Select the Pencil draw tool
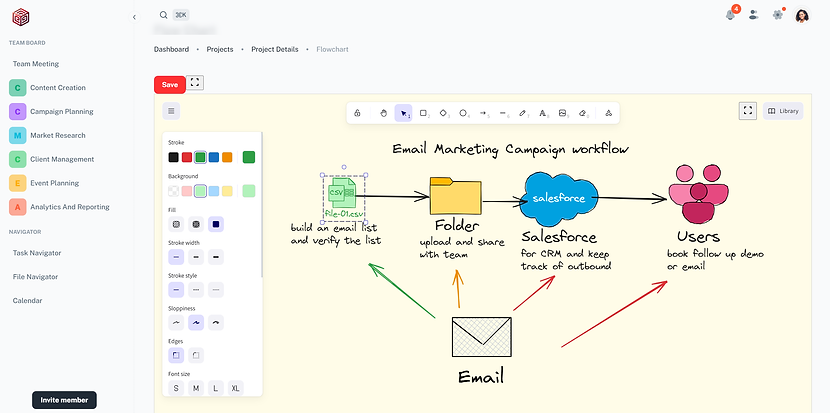Screen dimensions: 830x413 pyautogui.click(x=523, y=113)
